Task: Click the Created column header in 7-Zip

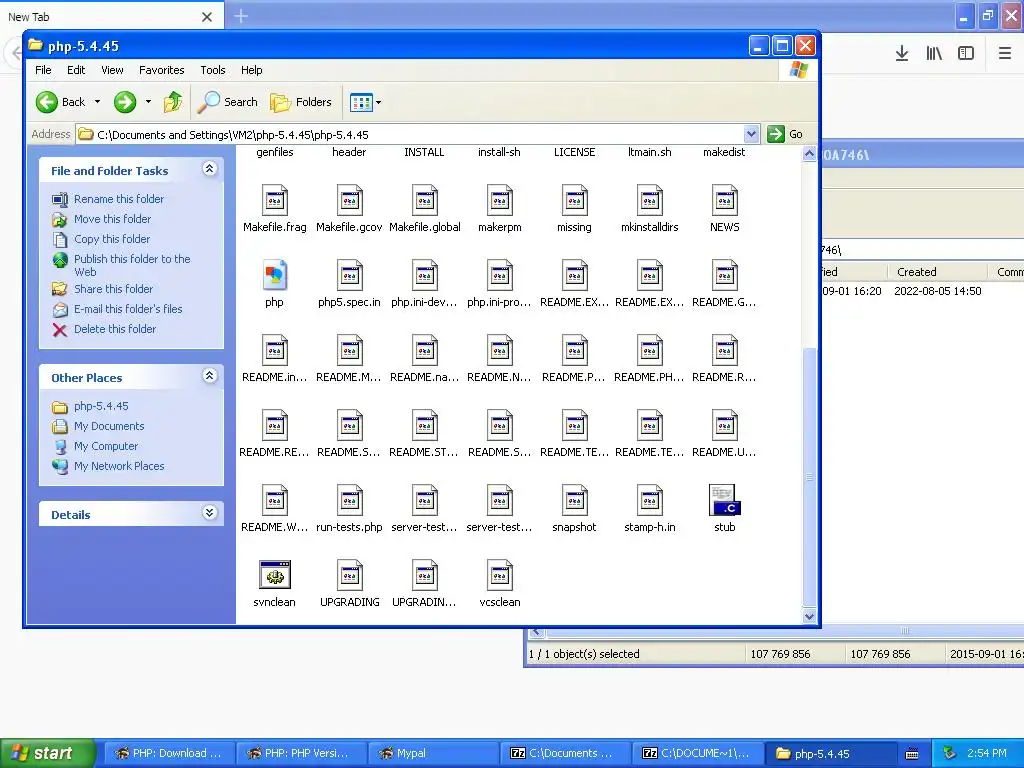Action: pyautogui.click(x=936, y=272)
